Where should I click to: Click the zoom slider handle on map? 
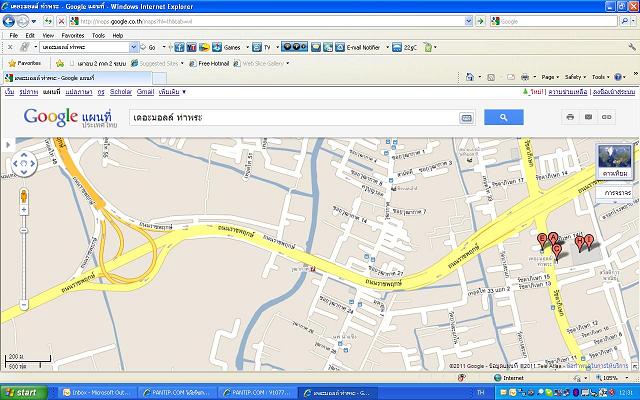pos(24,231)
